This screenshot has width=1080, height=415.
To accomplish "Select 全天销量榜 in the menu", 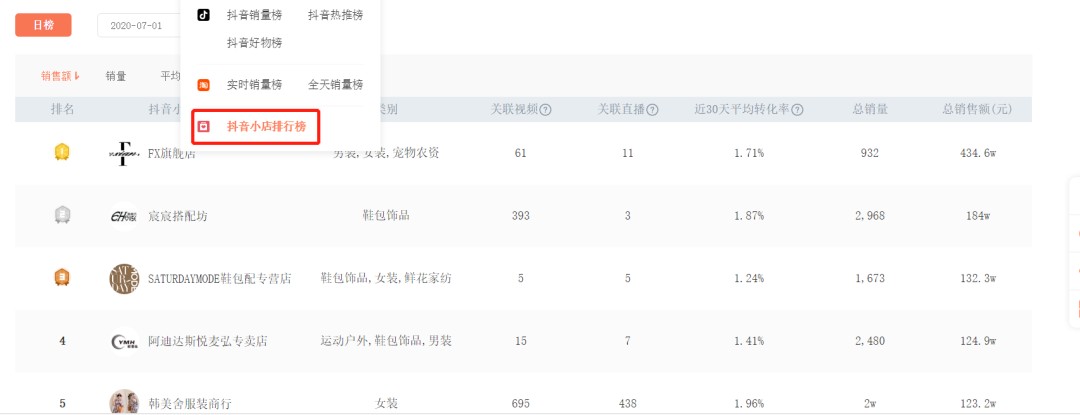I will pos(335,85).
